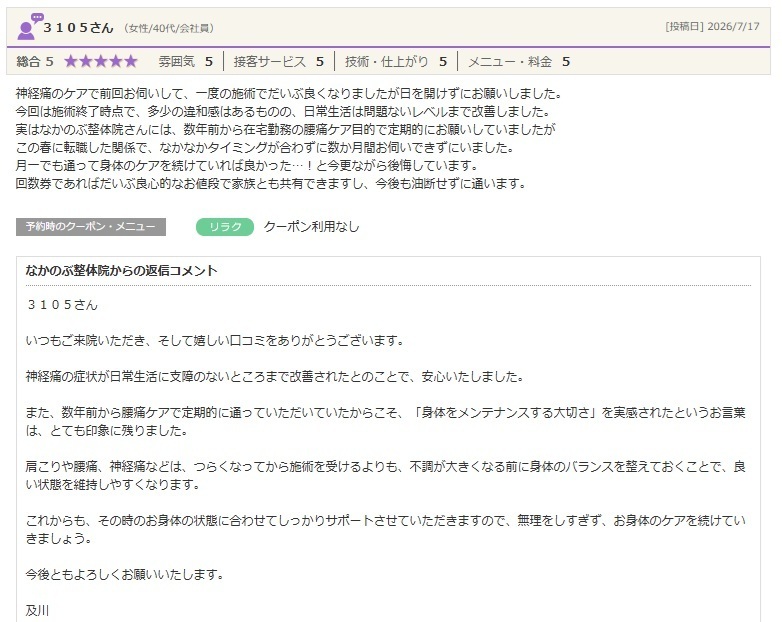Click reply line starting 神経痛の症状が日常生活に
The width and height of the screenshot is (782, 622).
pyautogui.click(x=275, y=377)
